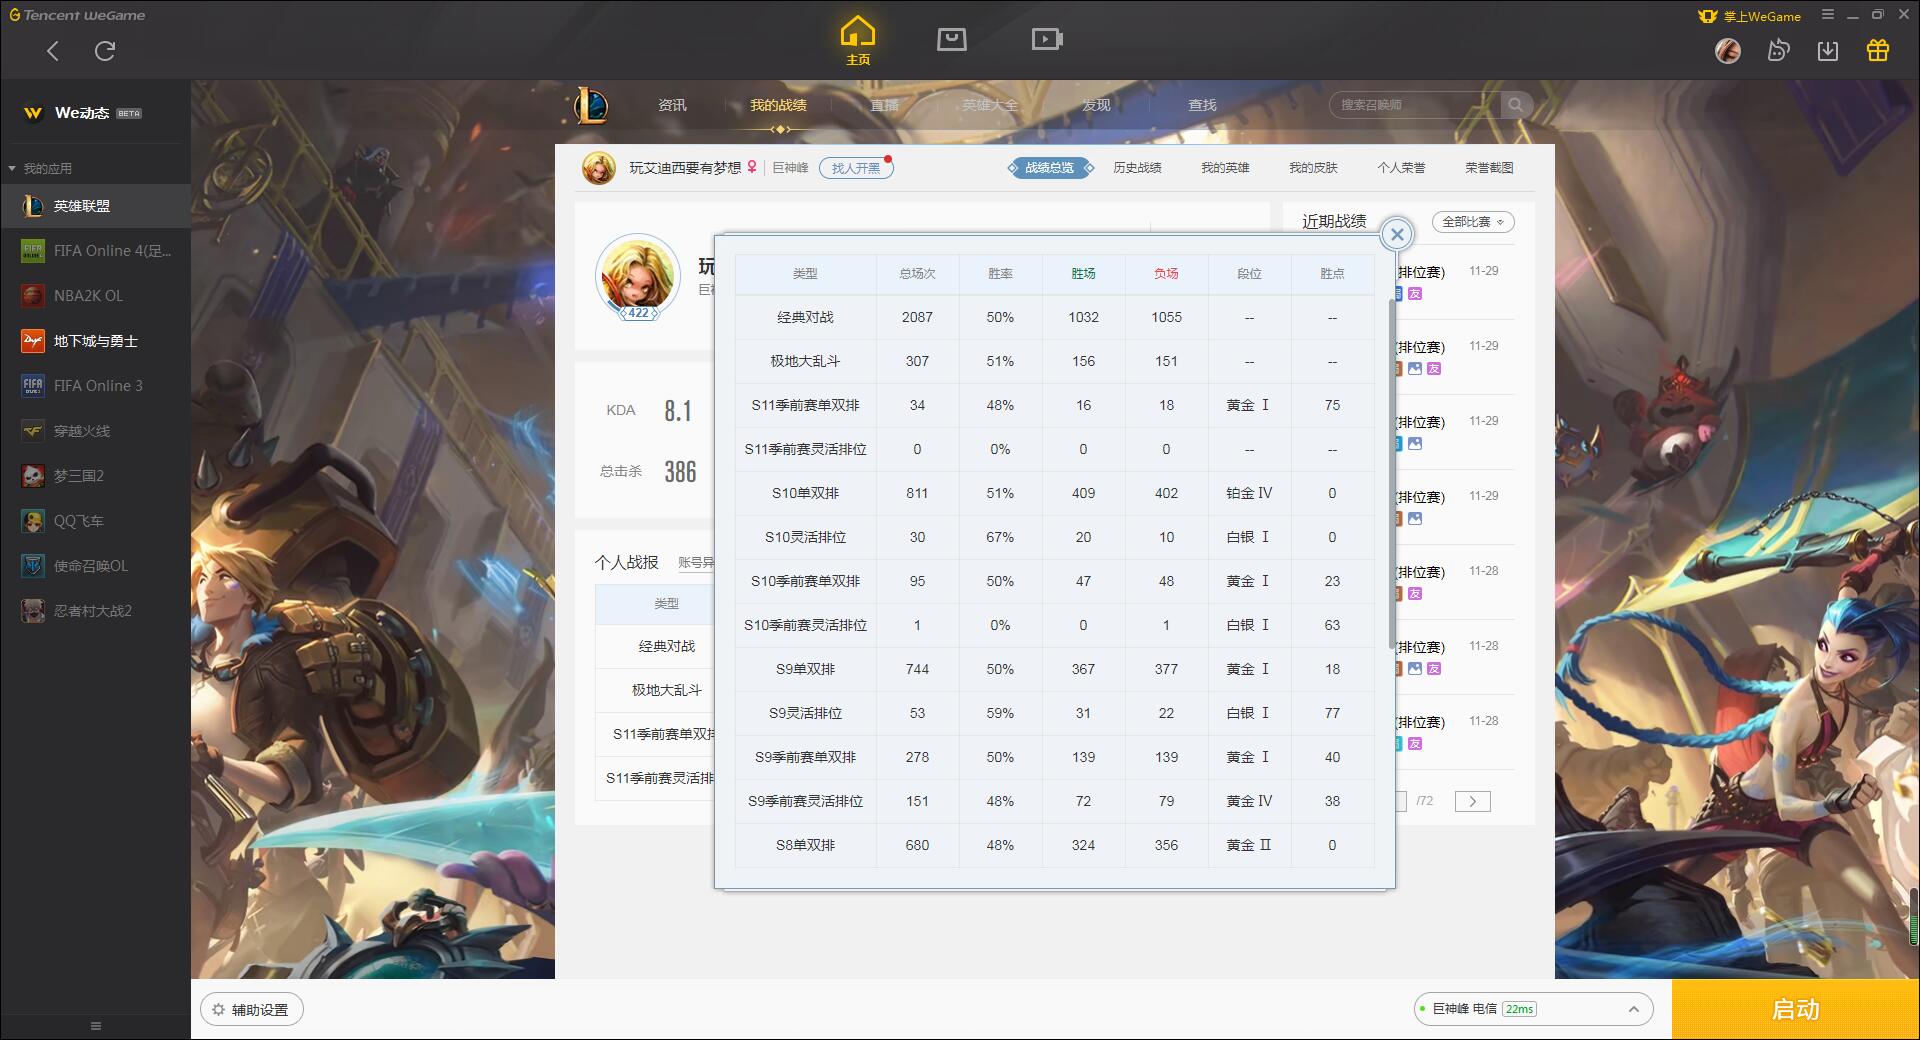The image size is (1920, 1040).
Task: Select the S10单双排 row
Action: (x=1055, y=493)
